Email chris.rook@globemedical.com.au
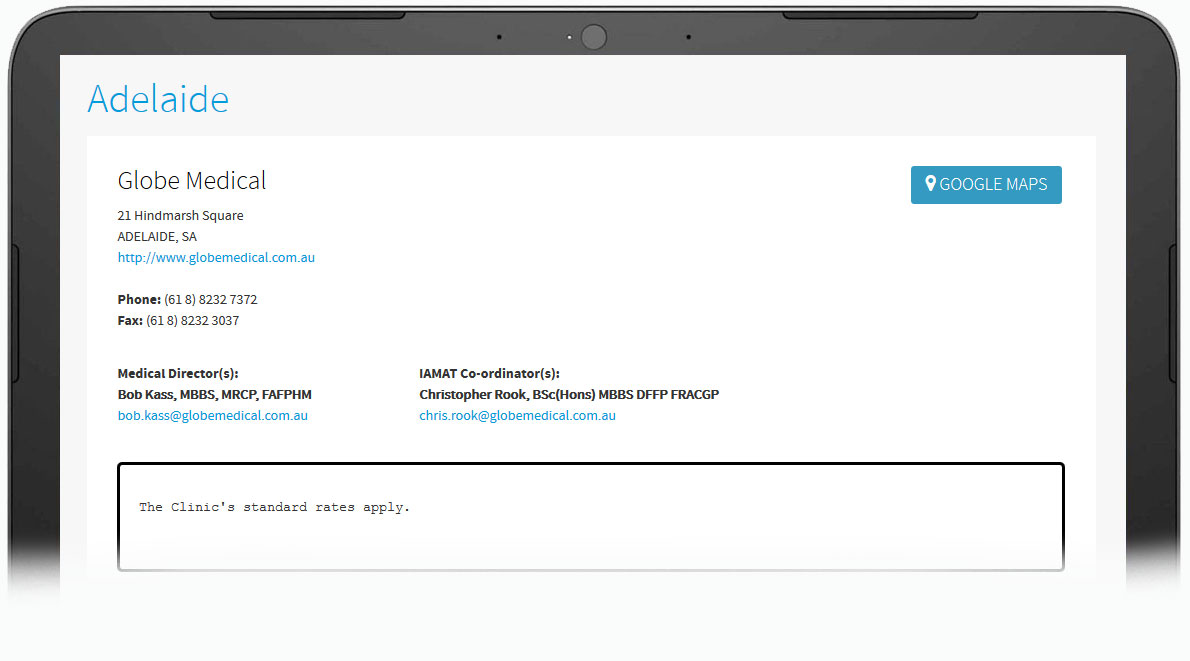The image size is (1190, 661). pos(518,415)
